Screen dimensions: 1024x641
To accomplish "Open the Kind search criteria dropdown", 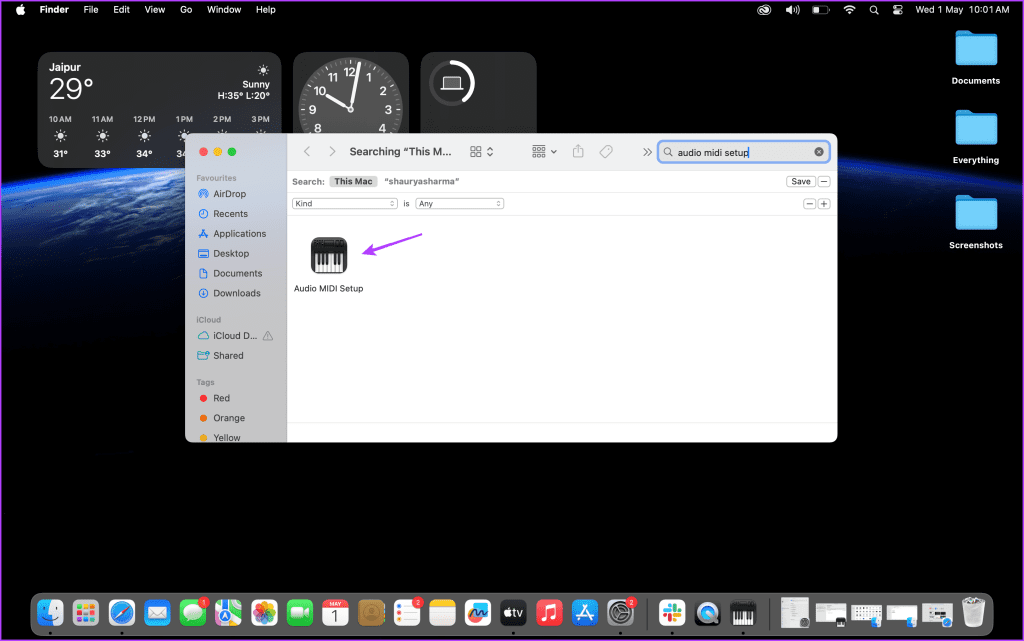I will click(x=345, y=204).
